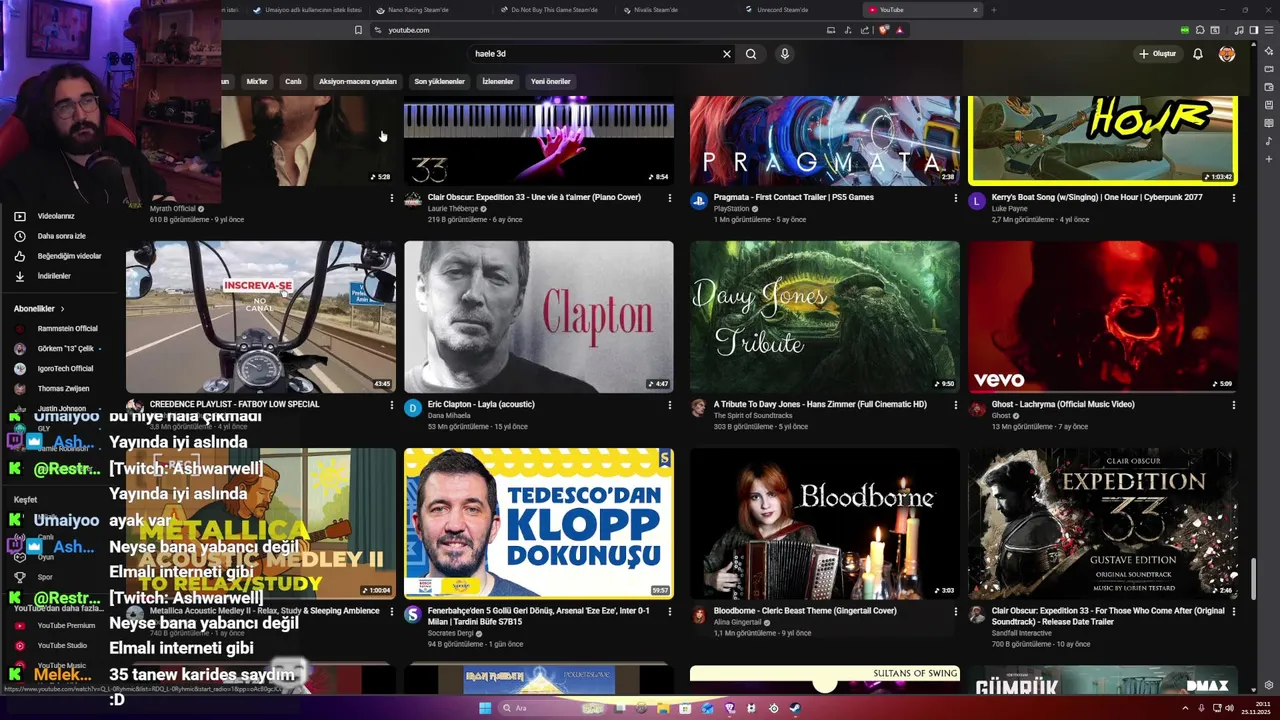Select Son yüklenenler filter chip
The height and width of the screenshot is (720, 1280).
440,81
